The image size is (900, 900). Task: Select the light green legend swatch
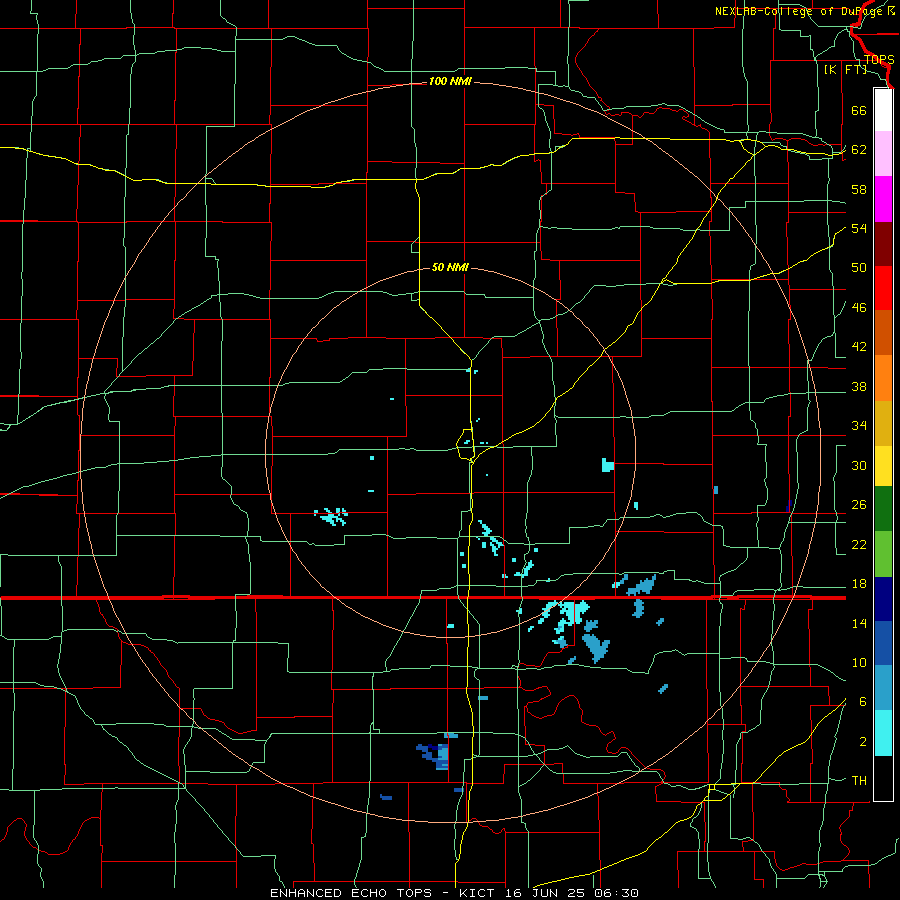pyautogui.click(x=883, y=554)
